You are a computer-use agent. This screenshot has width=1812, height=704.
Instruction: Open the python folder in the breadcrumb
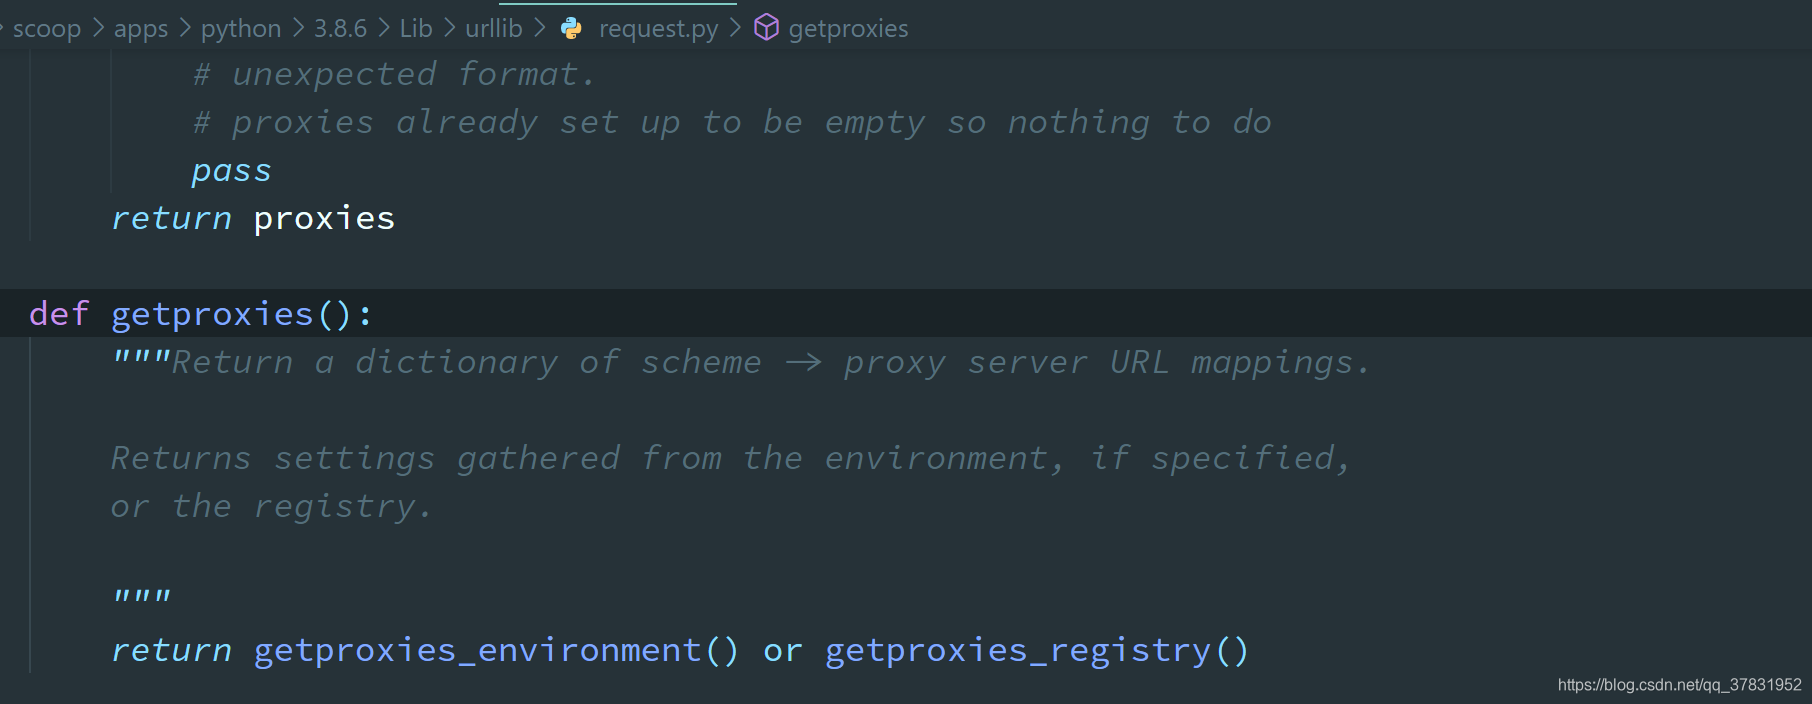[x=240, y=28]
